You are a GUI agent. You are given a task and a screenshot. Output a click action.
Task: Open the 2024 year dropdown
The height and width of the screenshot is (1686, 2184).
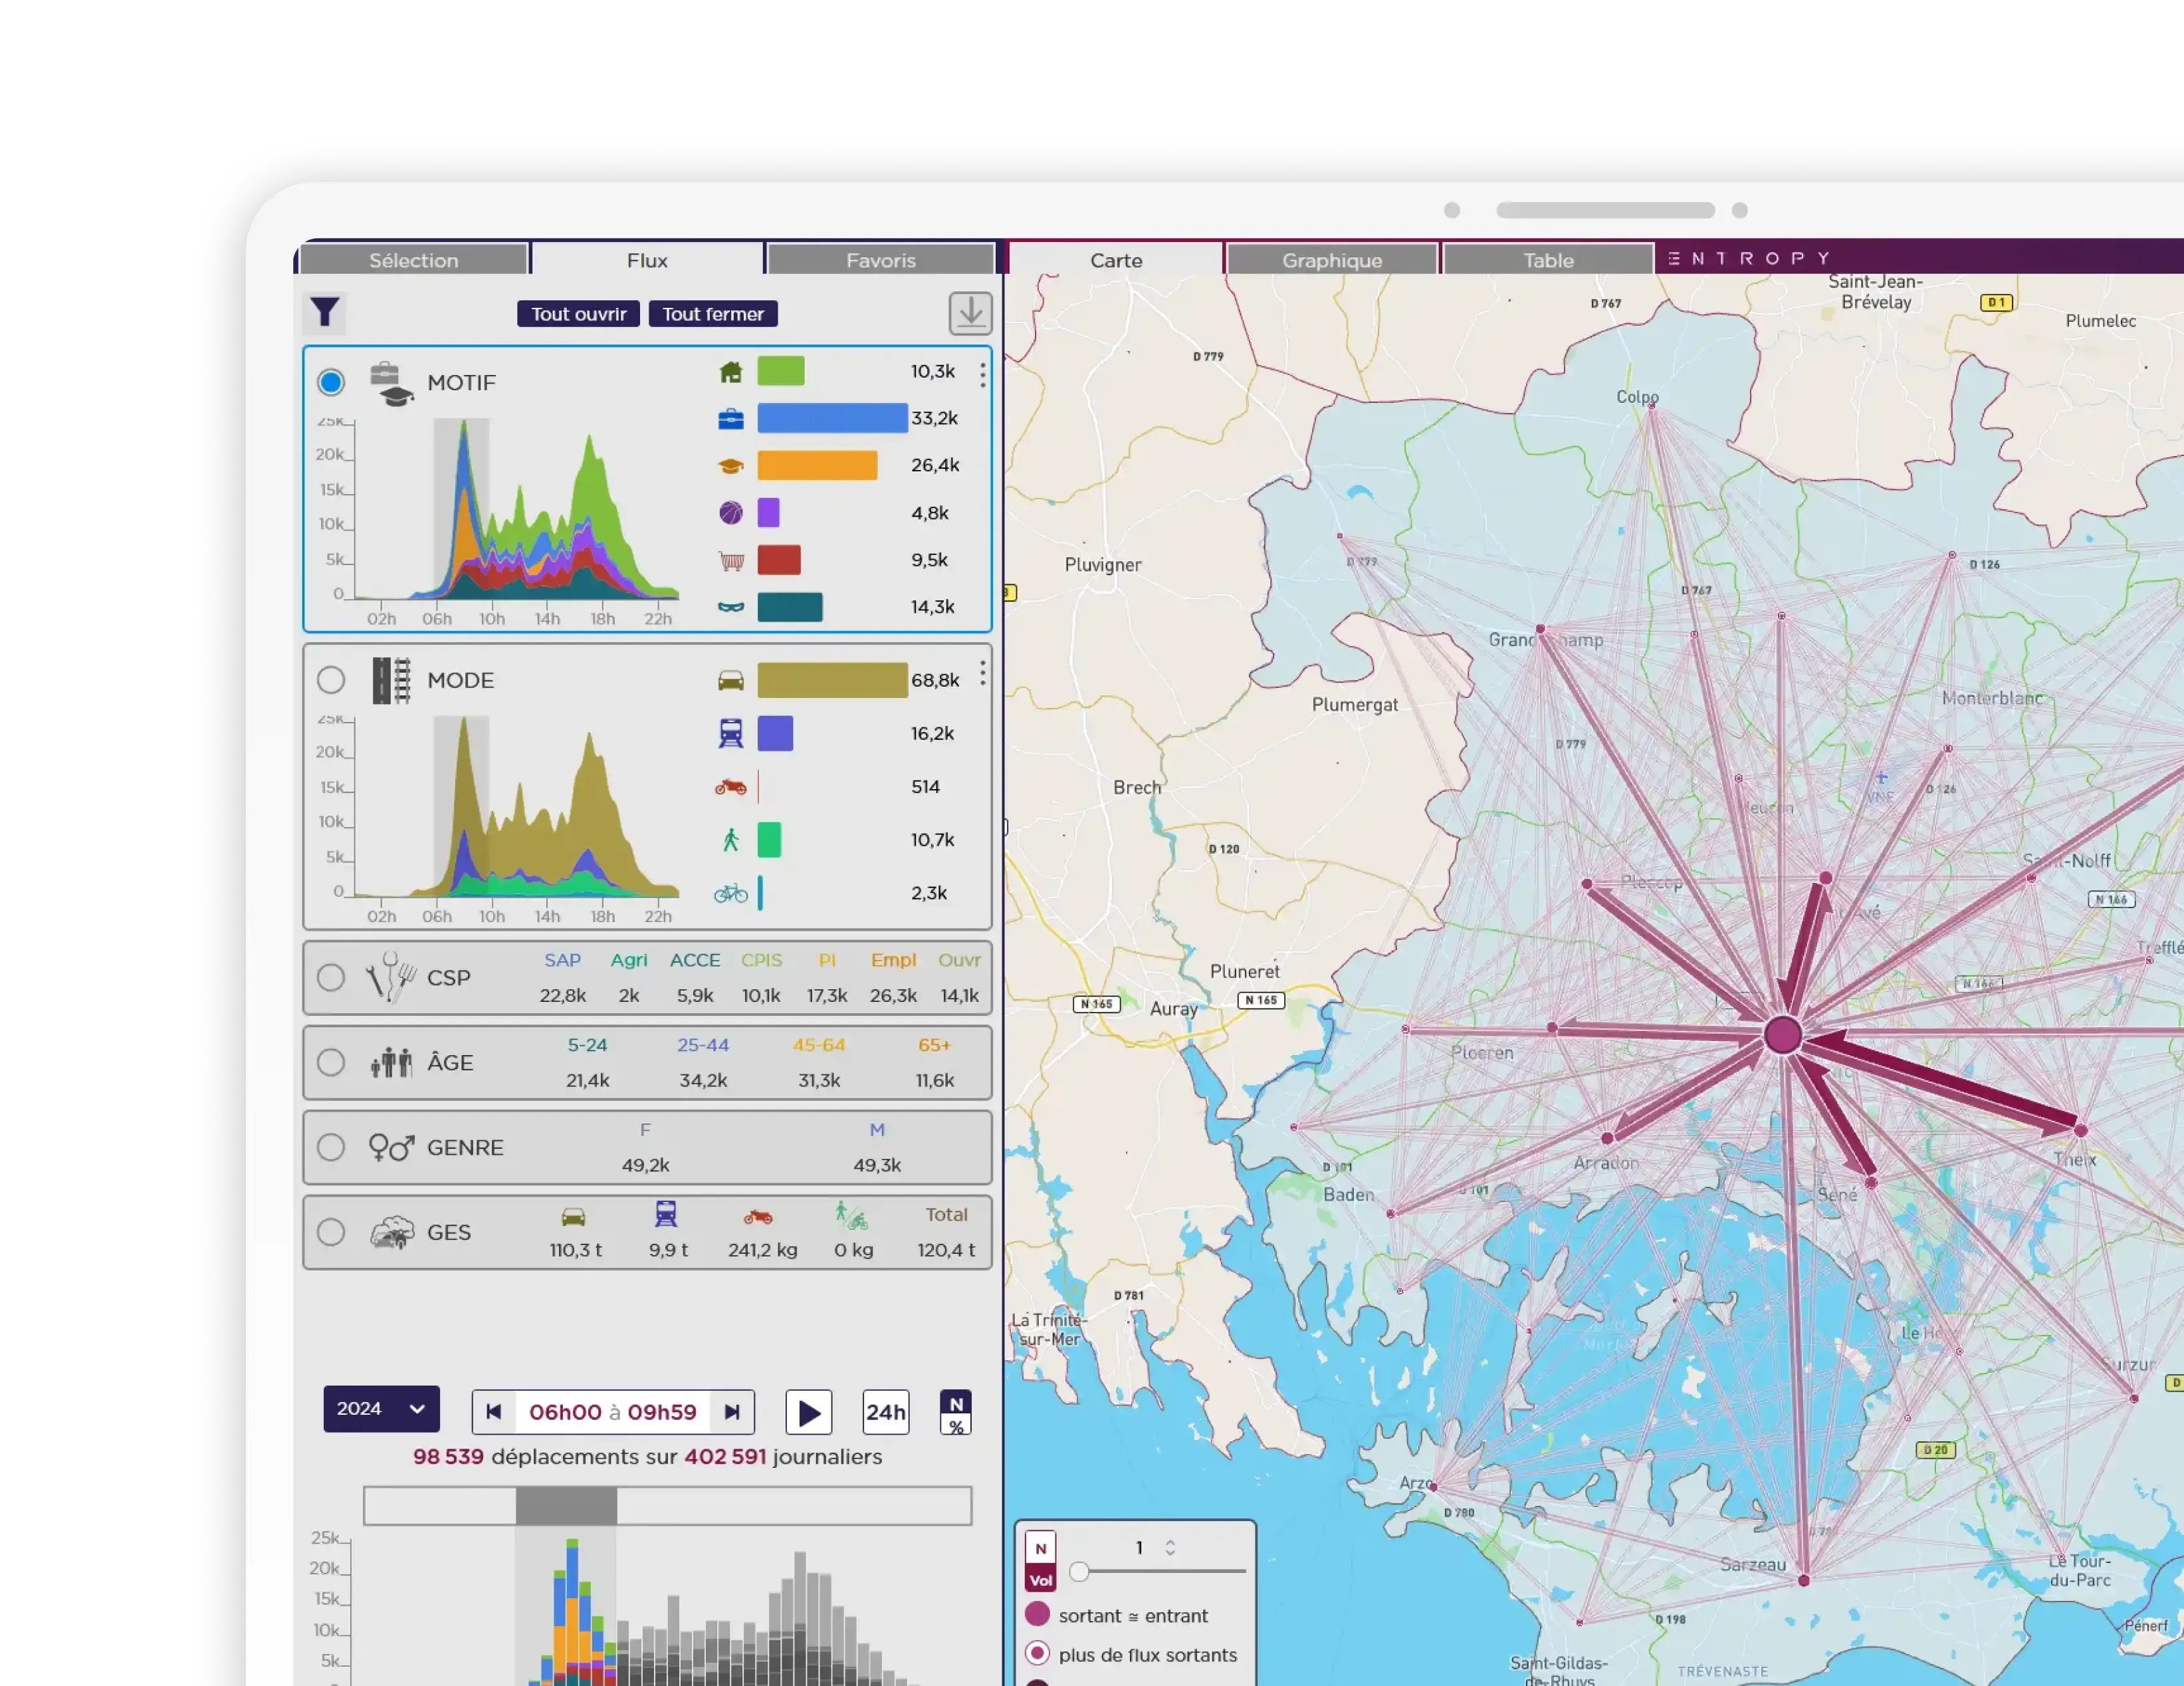pos(381,1409)
